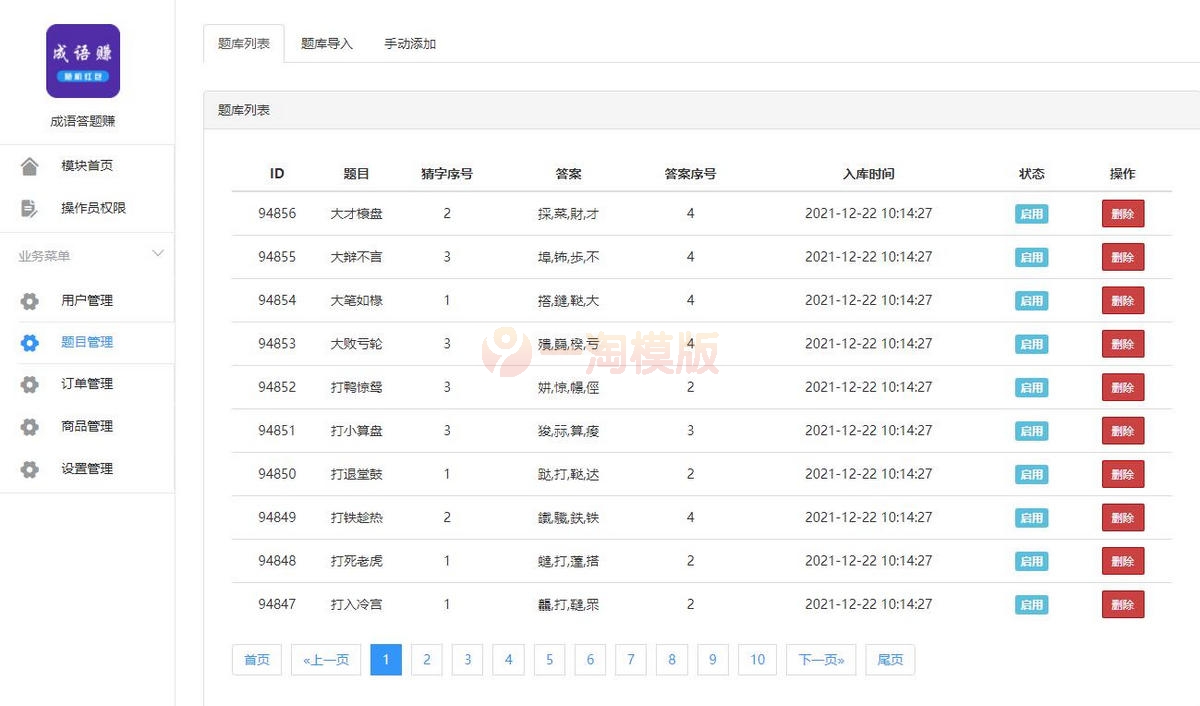Click the 成语赚 app logo
This screenshot has width=1200, height=706.
pyautogui.click(x=82, y=61)
